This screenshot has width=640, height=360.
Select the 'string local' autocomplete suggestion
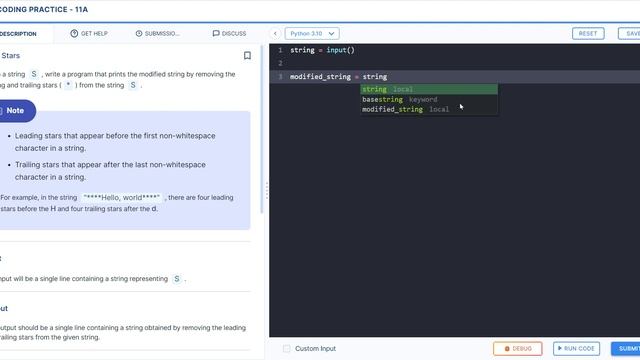[429, 89]
